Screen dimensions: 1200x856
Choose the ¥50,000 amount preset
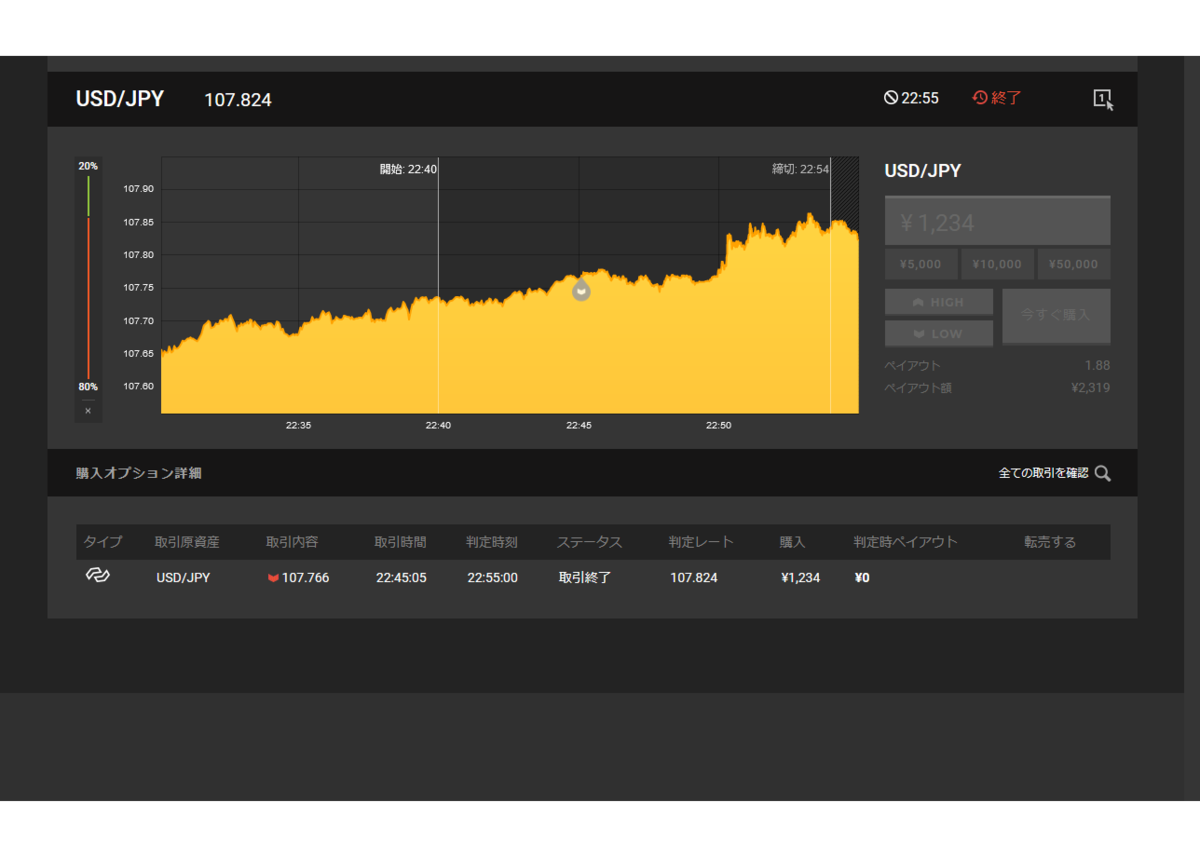[1074, 264]
